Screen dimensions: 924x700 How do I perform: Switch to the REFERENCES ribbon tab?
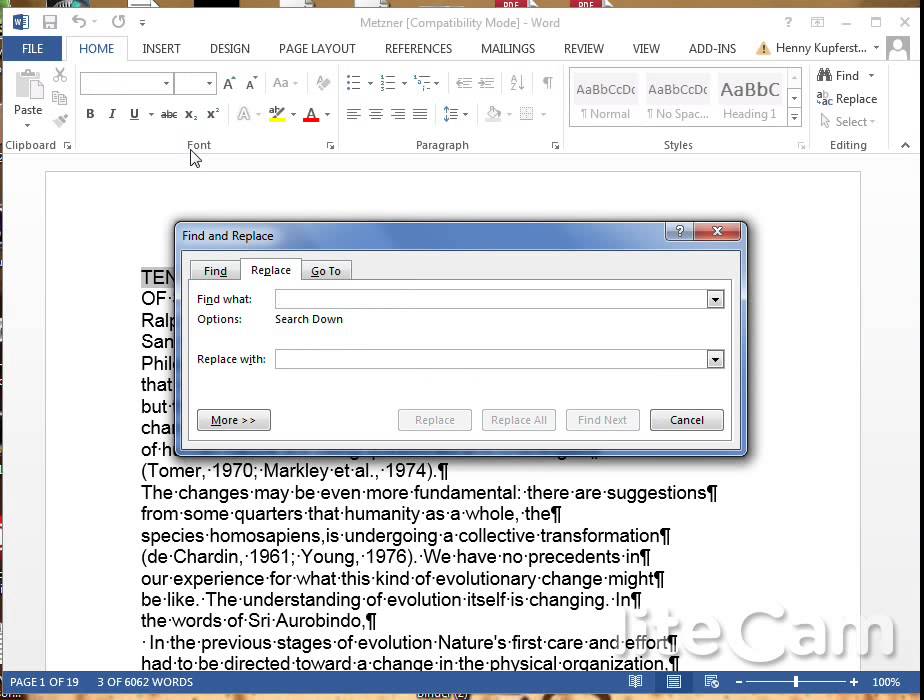coord(418,48)
